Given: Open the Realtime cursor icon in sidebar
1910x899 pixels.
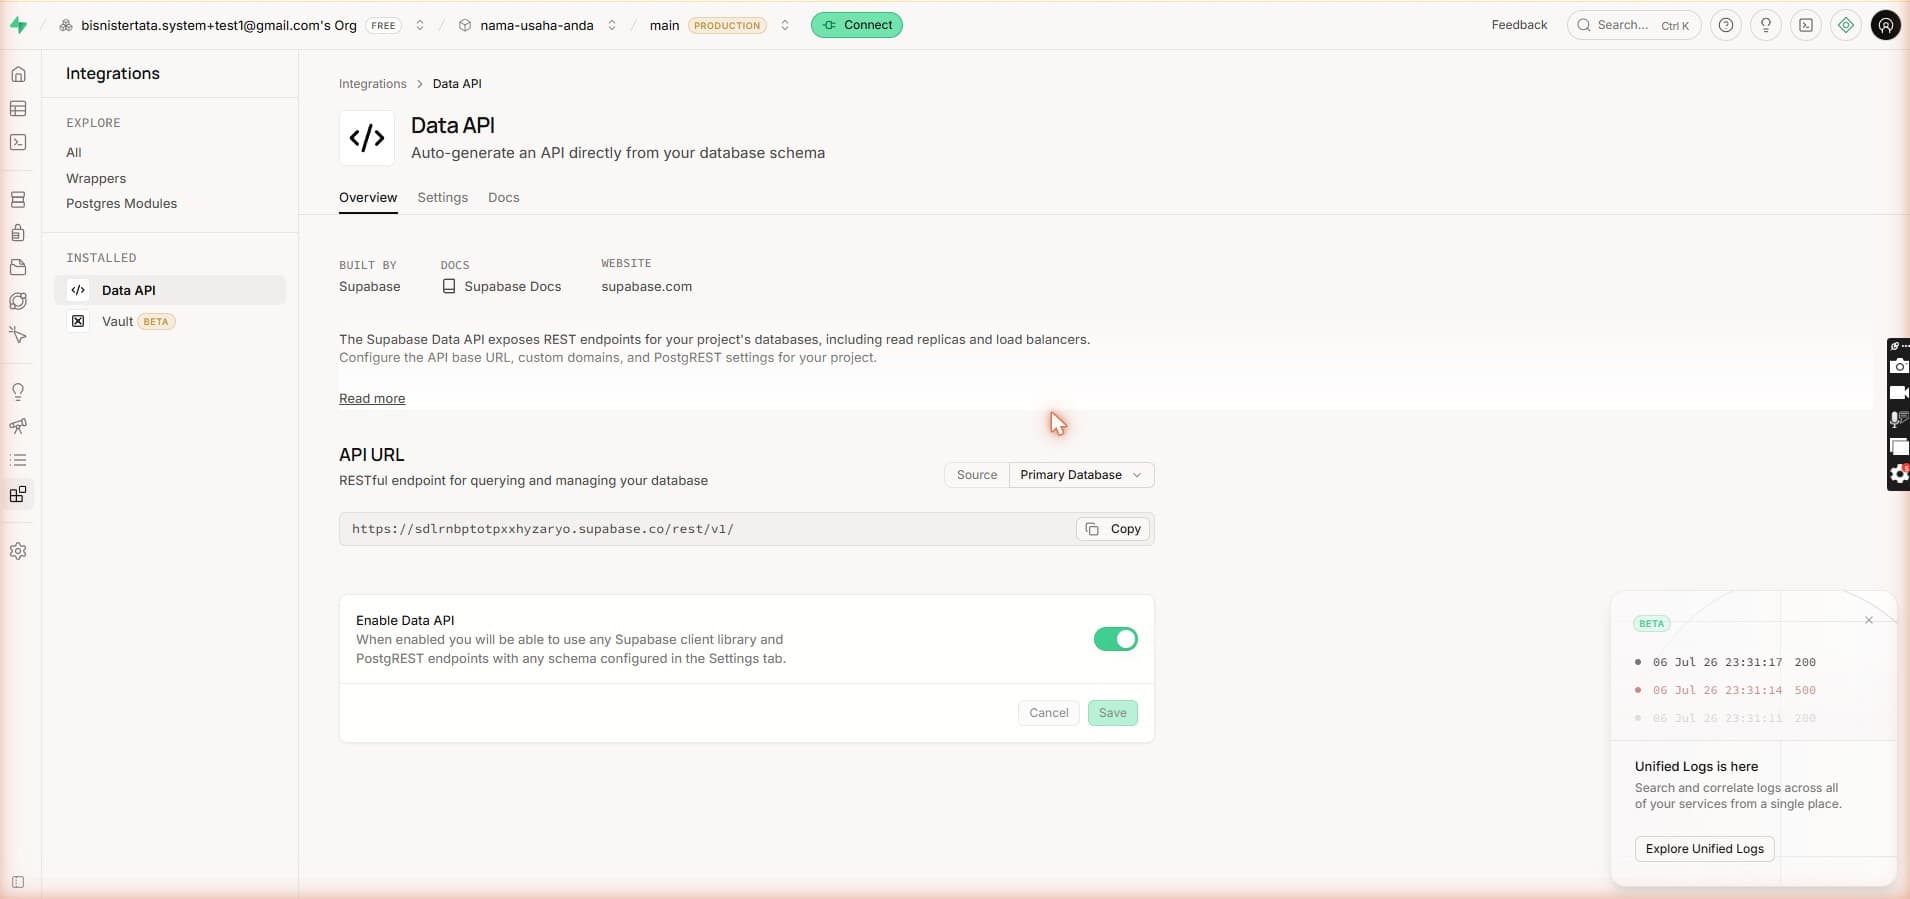Looking at the screenshot, I should 18,335.
